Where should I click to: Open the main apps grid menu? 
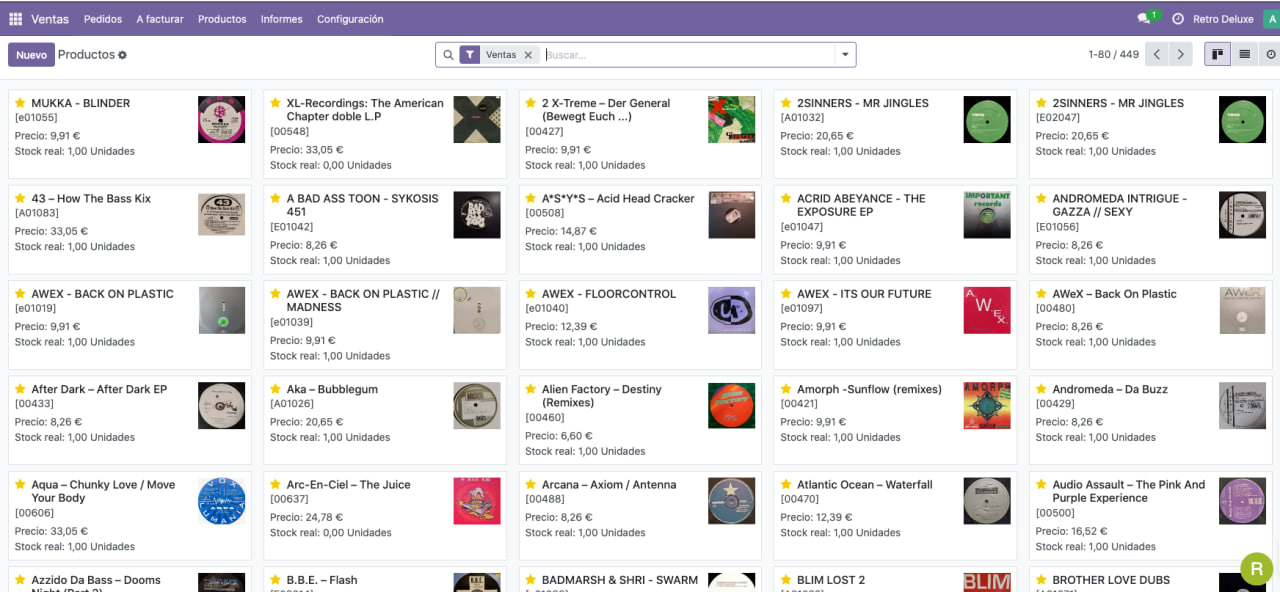pyautogui.click(x=15, y=19)
